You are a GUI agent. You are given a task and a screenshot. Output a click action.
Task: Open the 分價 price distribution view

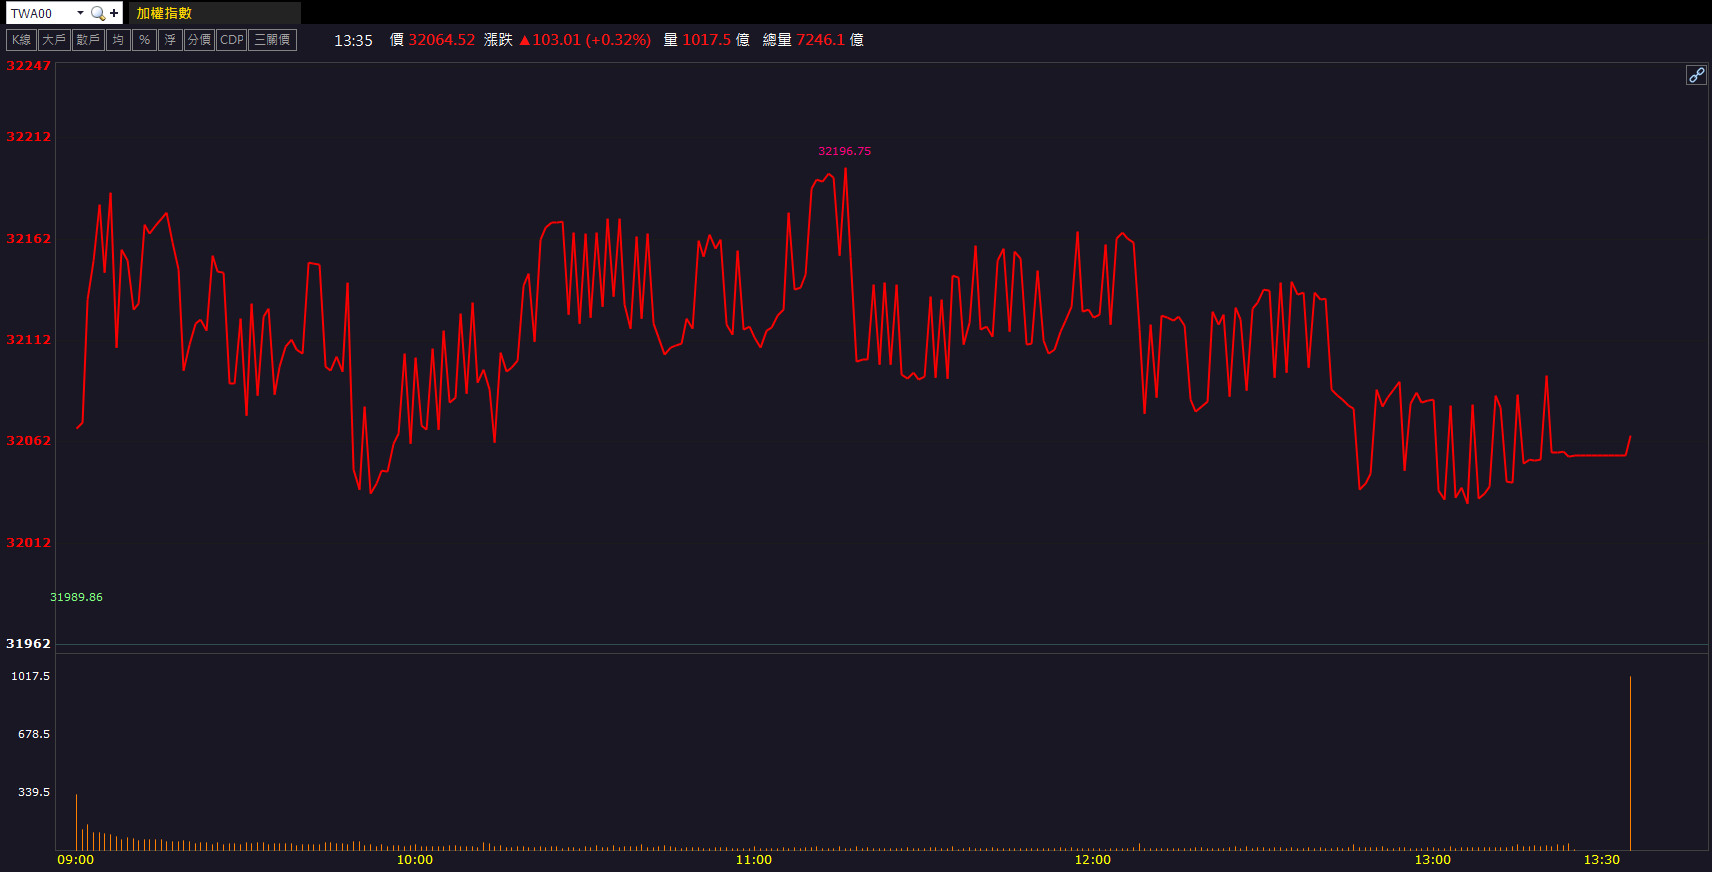(199, 40)
